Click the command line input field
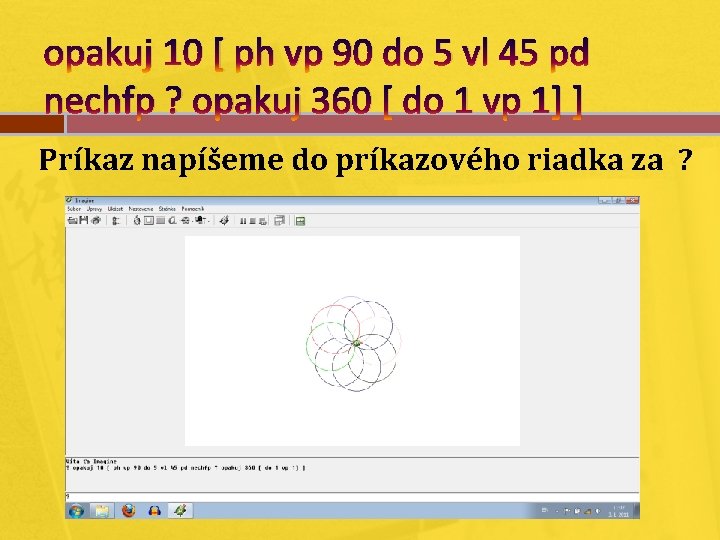Screen dimensions: 720x540 tap(352, 496)
